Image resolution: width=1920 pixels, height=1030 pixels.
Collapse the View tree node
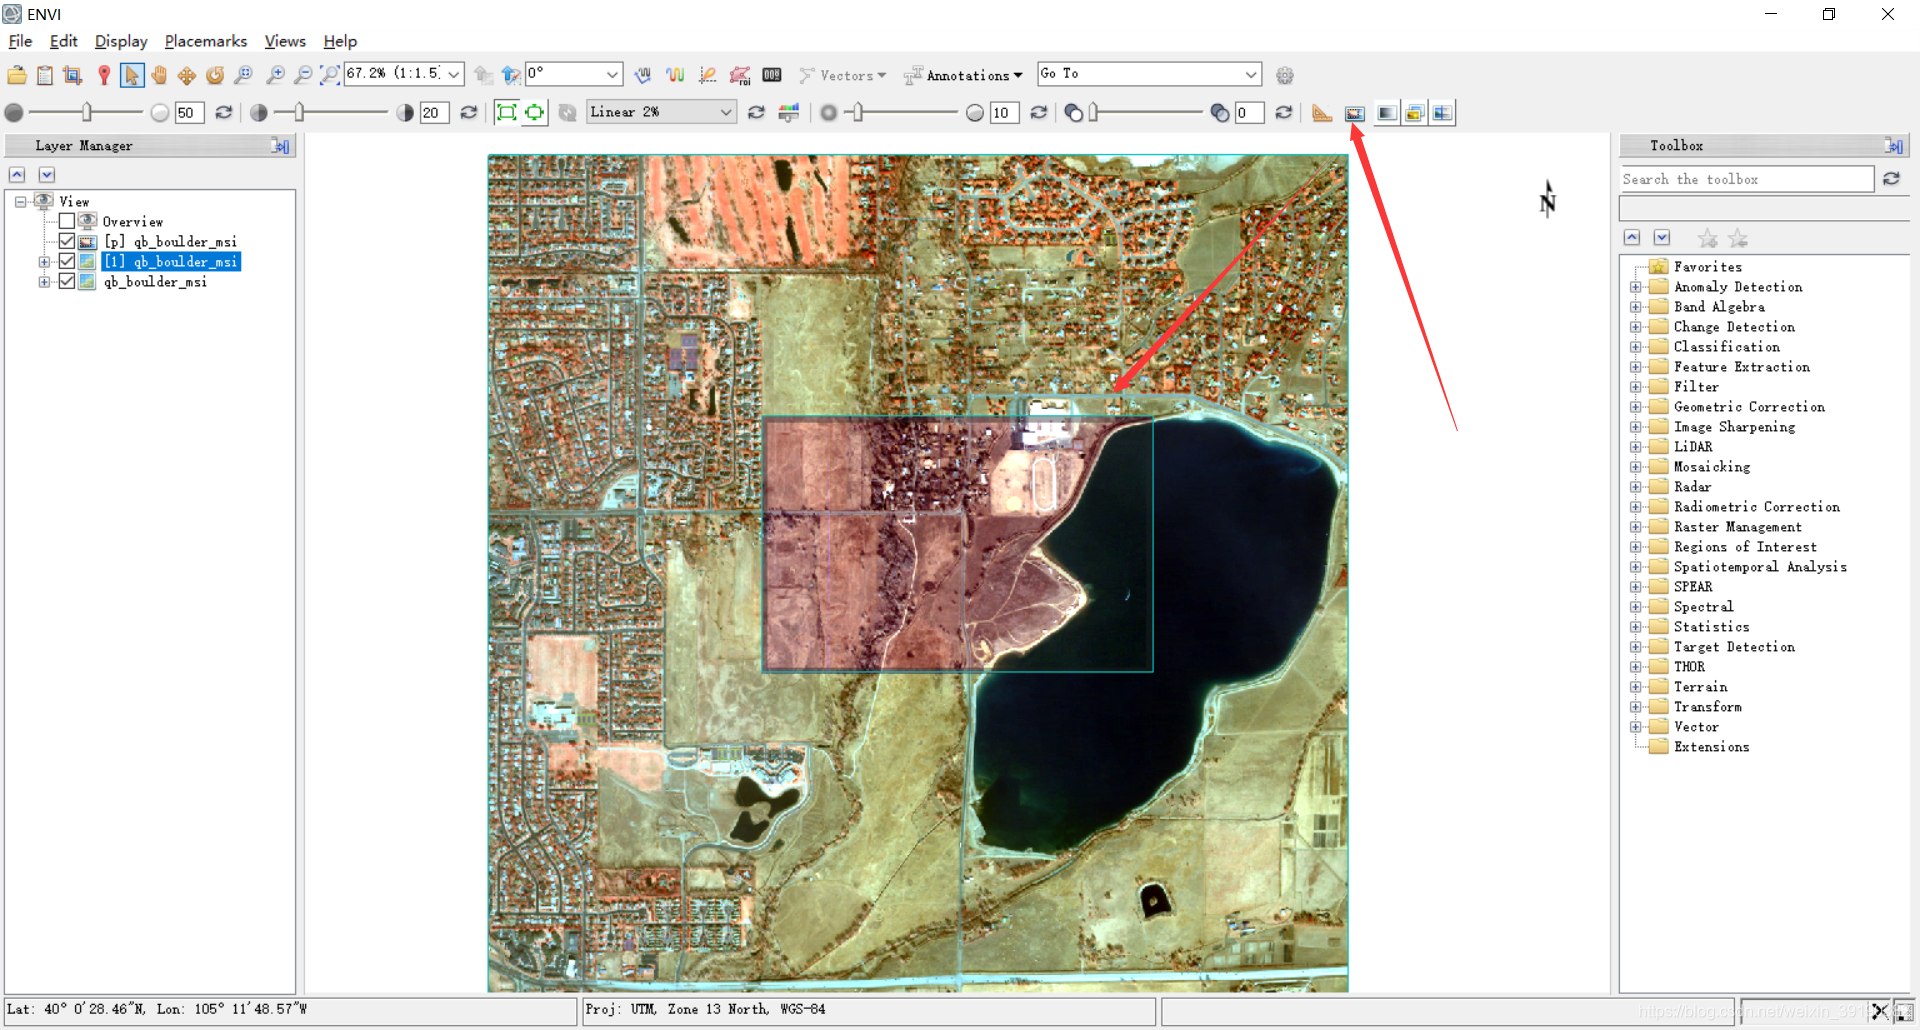[20, 202]
